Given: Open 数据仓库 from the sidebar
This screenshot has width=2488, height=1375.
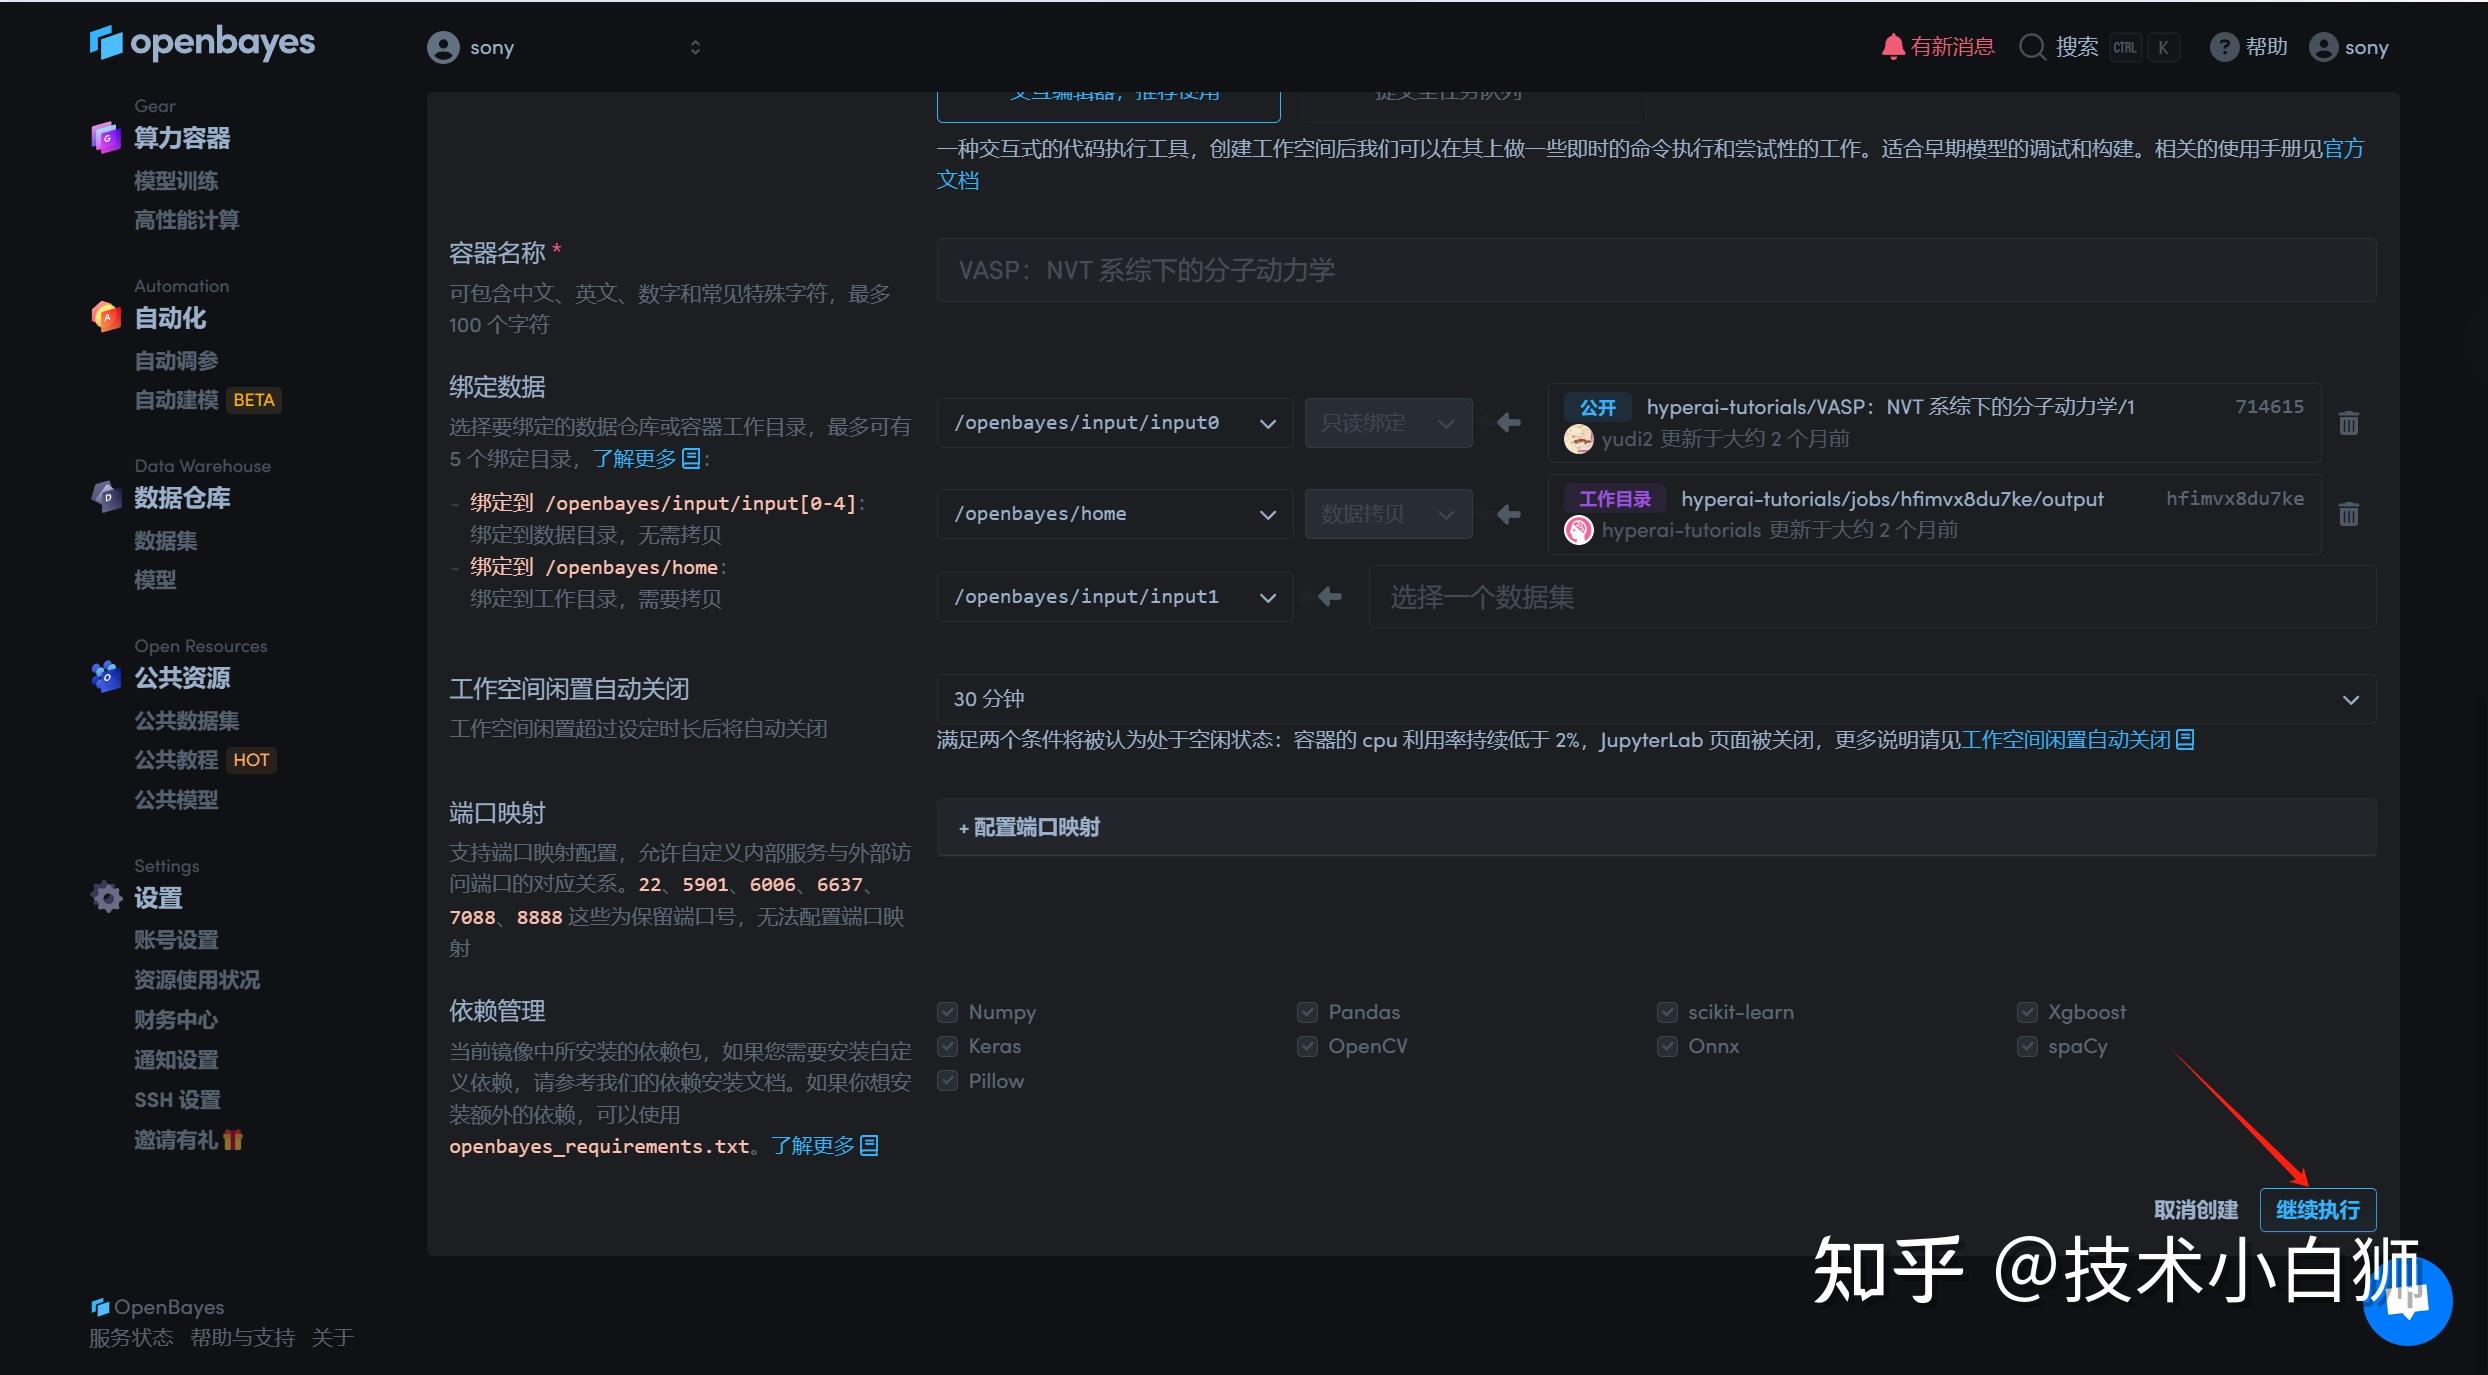Looking at the screenshot, I should (183, 497).
